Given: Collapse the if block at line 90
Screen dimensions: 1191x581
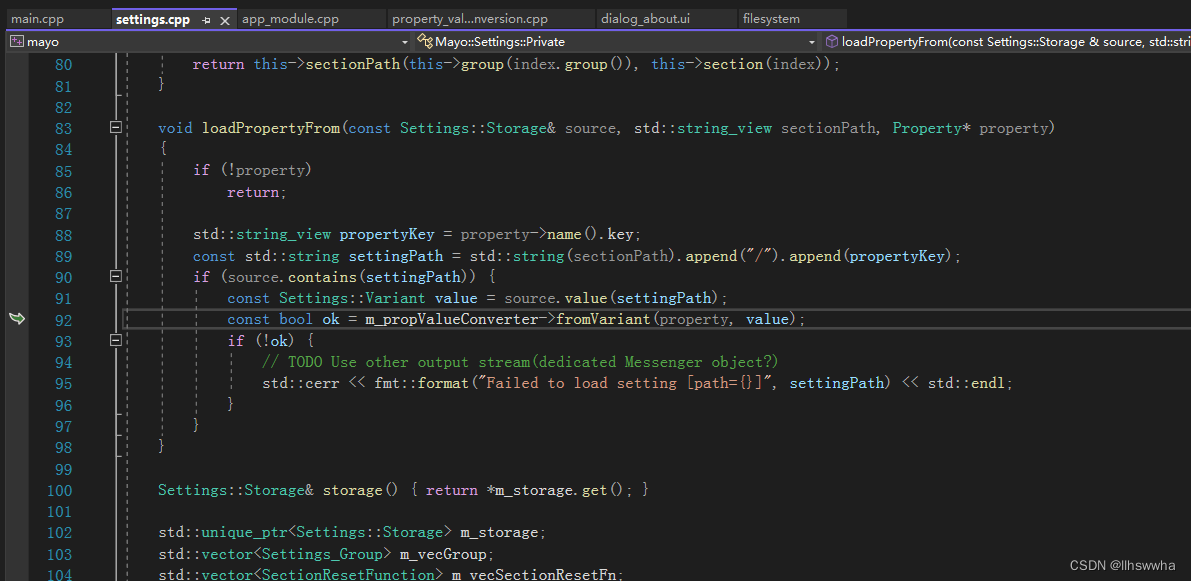Looking at the screenshot, I should (115, 276).
